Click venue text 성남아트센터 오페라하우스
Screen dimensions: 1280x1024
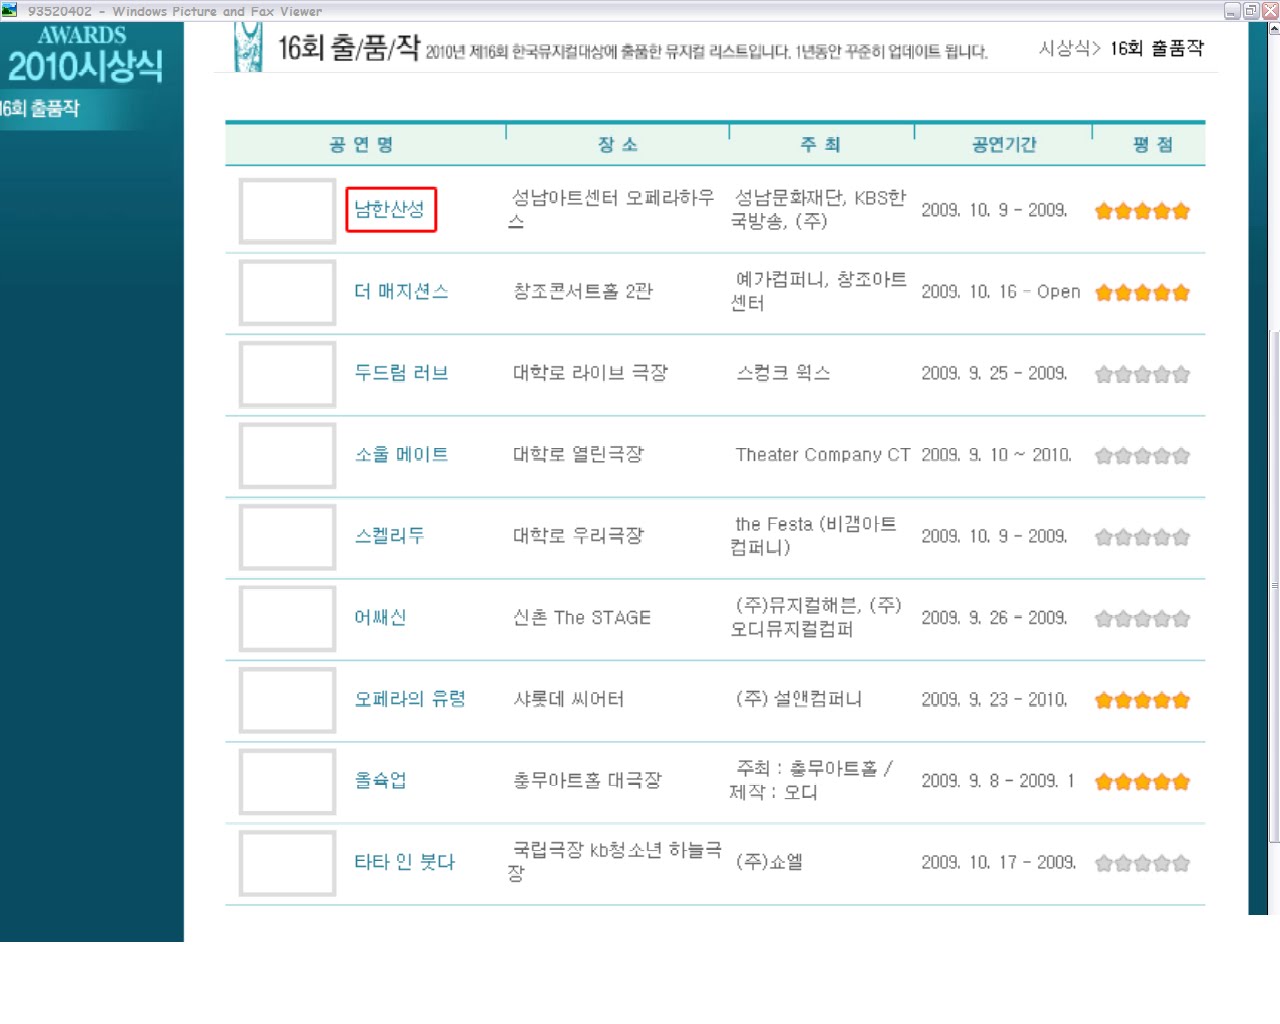(x=611, y=209)
